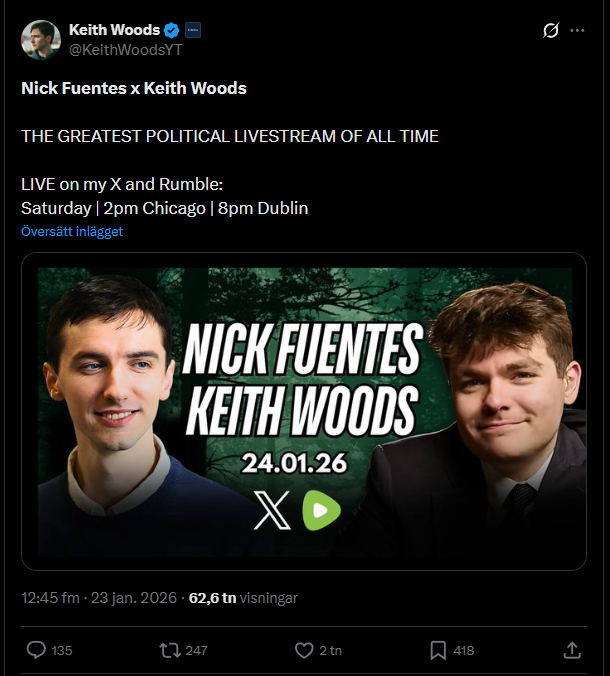
Task: Click the Översätt inlägget translate link
Action: tap(72, 232)
